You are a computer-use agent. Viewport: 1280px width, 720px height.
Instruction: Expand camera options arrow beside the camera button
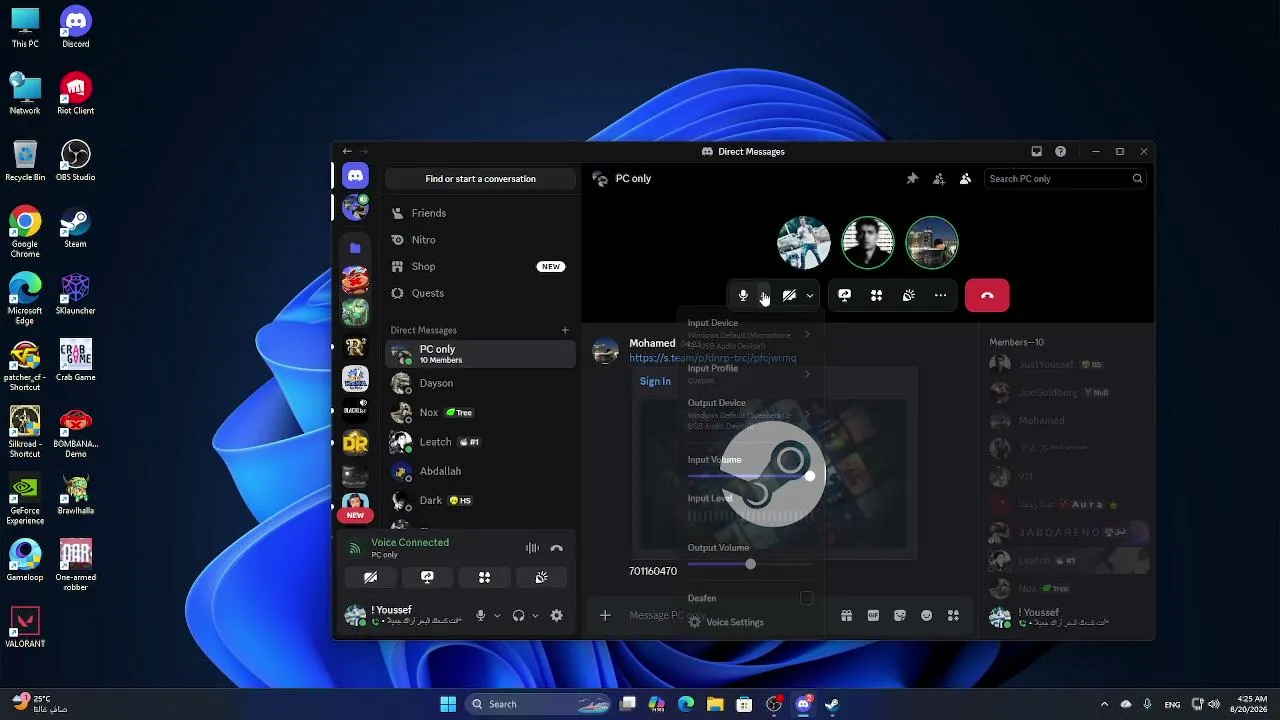pos(810,295)
